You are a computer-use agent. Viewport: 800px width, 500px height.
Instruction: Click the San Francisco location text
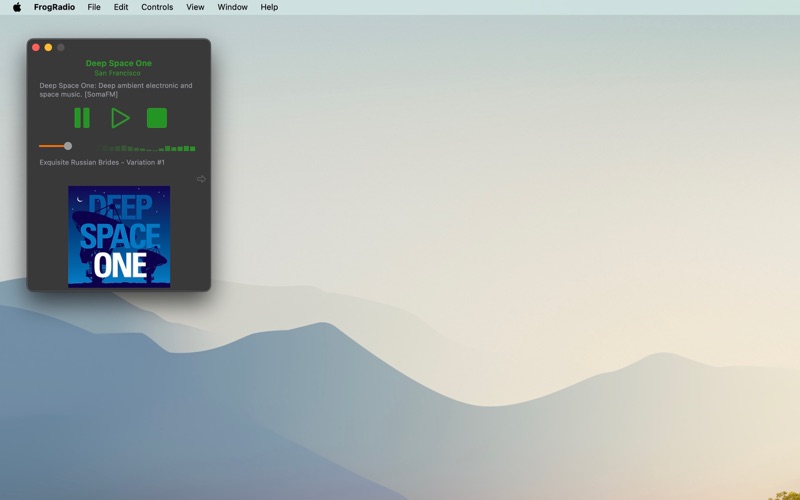click(117, 73)
